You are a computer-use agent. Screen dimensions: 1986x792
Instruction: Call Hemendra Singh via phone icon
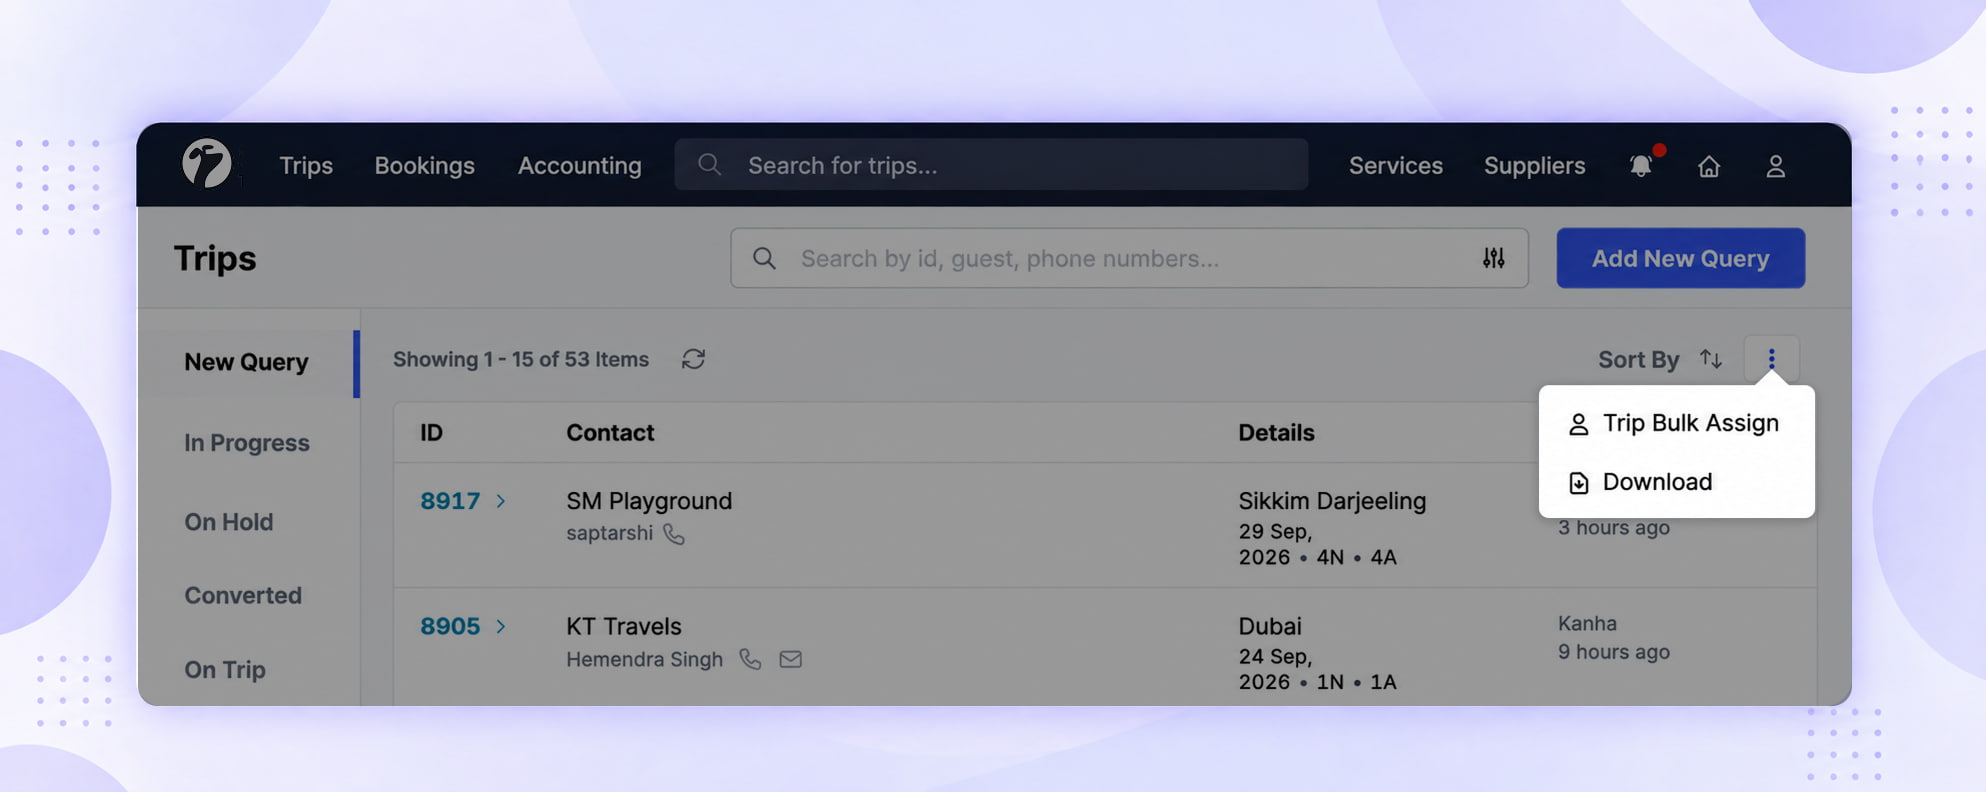point(750,659)
